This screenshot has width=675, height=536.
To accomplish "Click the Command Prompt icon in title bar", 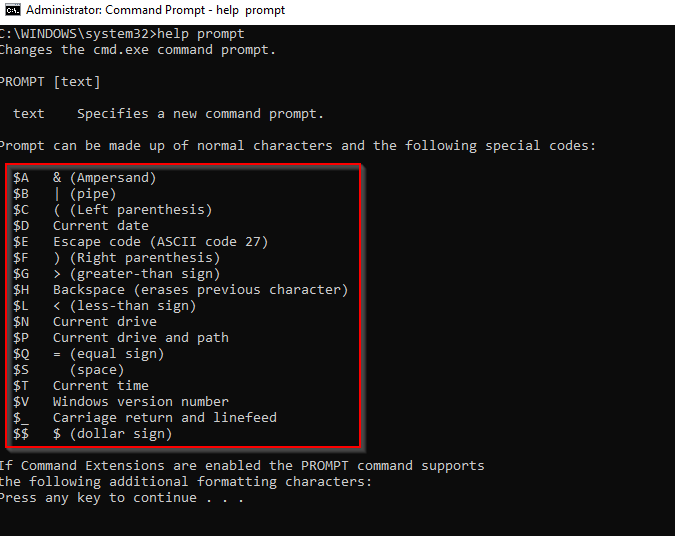I will pyautogui.click(x=10, y=10).
